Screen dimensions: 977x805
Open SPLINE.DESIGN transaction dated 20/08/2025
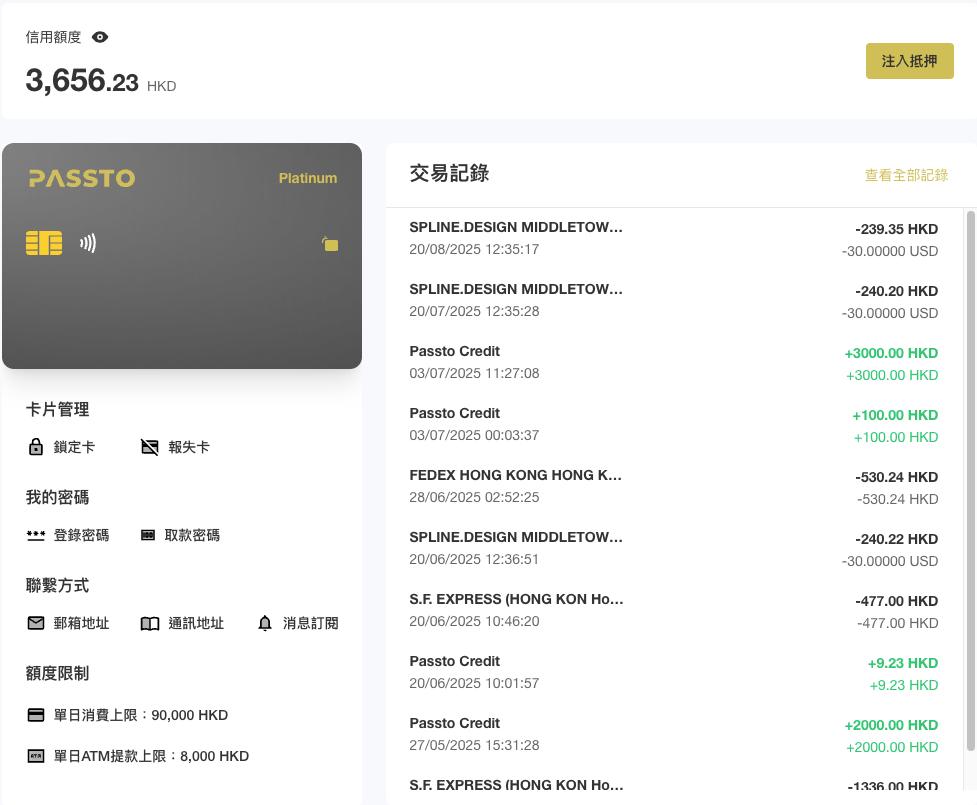pyautogui.click(x=673, y=239)
